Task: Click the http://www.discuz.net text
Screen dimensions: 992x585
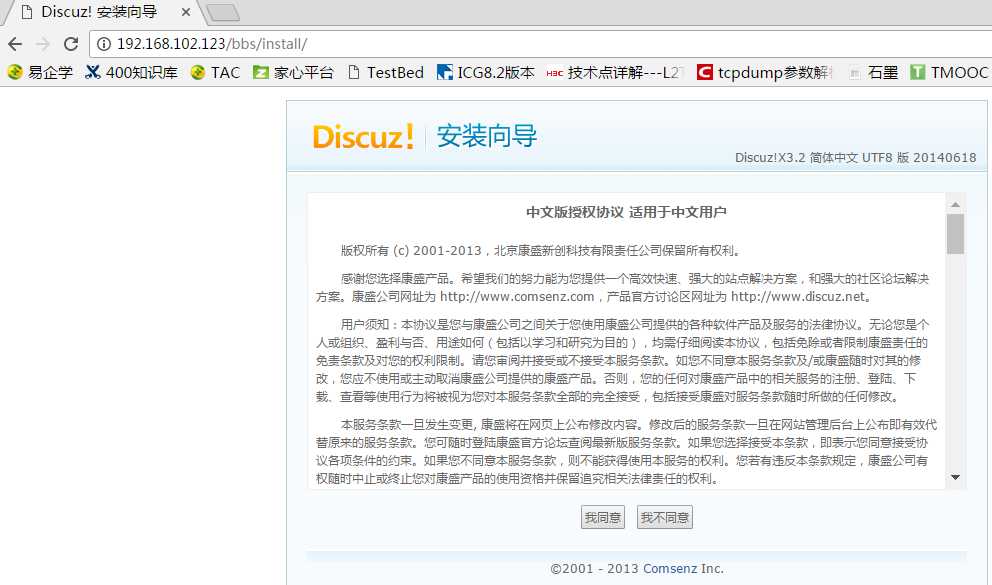Action: (x=798, y=297)
